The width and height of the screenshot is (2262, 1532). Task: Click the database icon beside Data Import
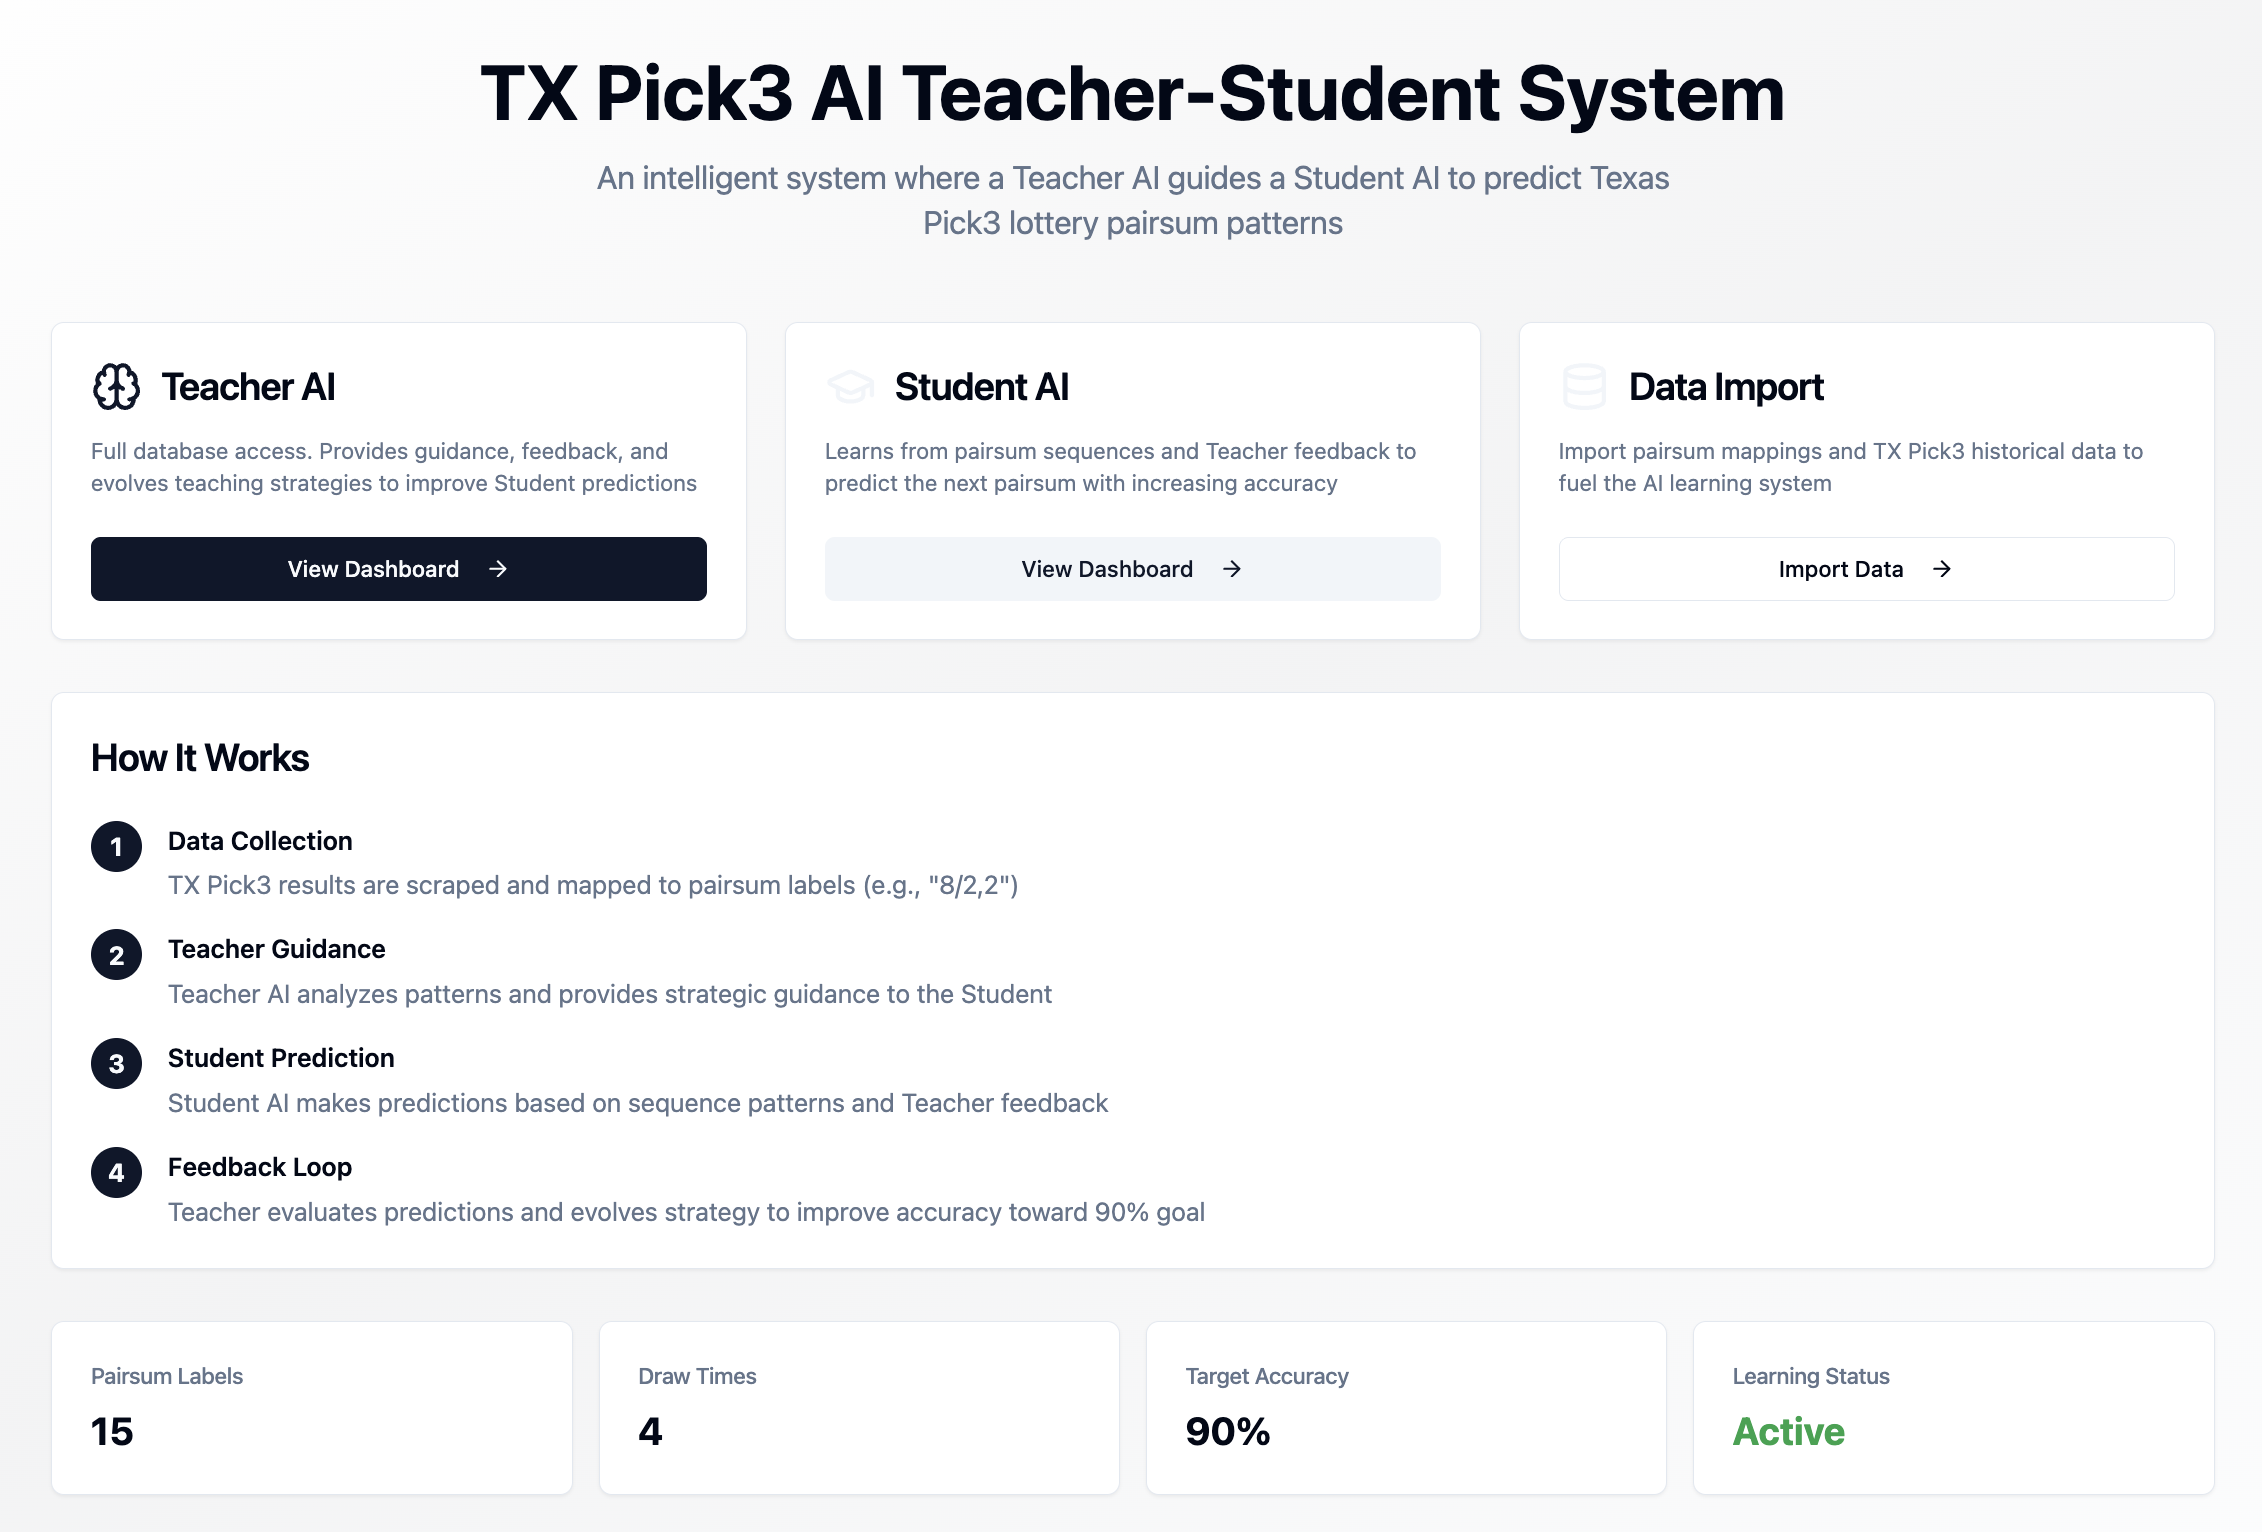click(x=1584, y=387)
